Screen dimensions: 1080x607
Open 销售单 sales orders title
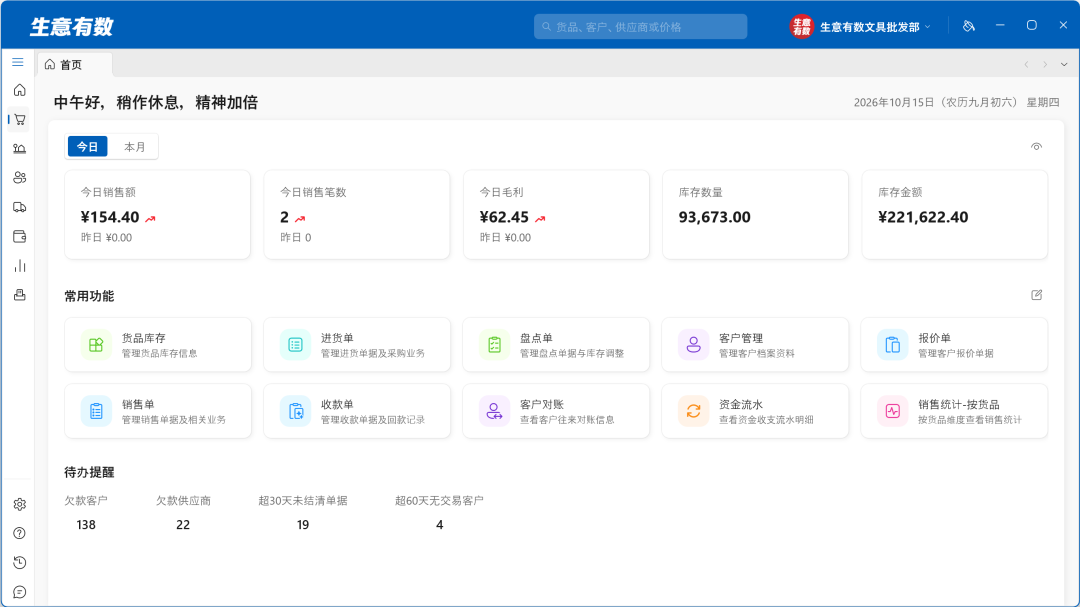(138, 404)
